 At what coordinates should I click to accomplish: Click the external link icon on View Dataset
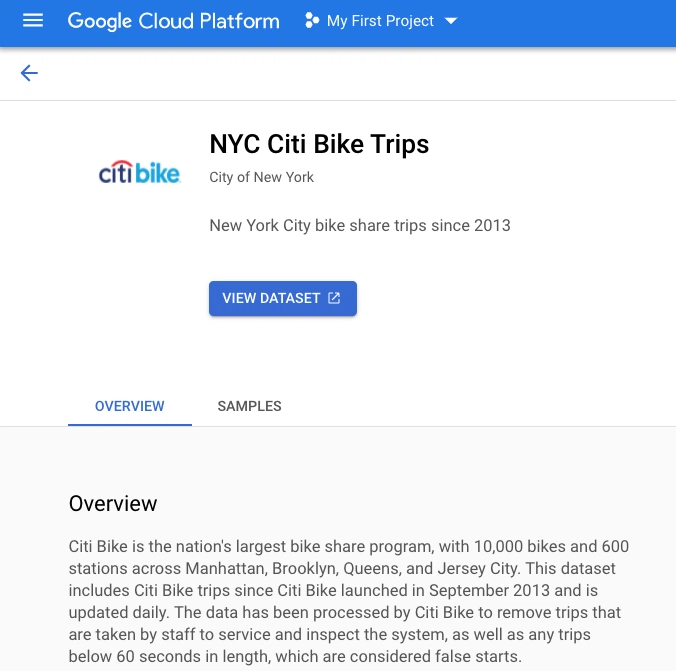pyautogui.click(x=335, y=298)
